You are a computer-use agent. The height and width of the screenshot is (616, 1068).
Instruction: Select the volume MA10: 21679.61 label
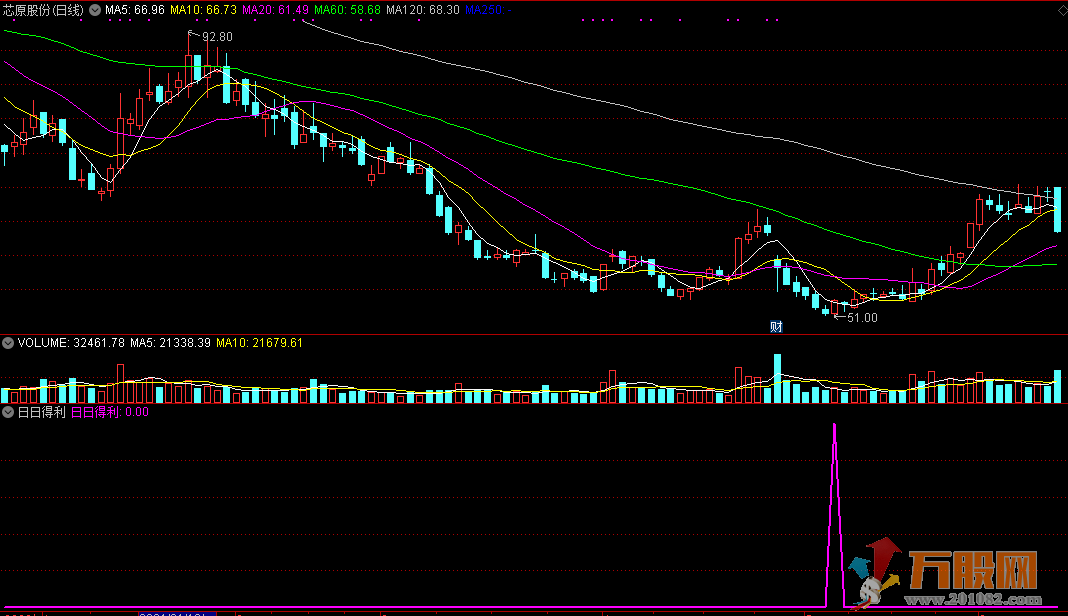[x=260, y=343]
